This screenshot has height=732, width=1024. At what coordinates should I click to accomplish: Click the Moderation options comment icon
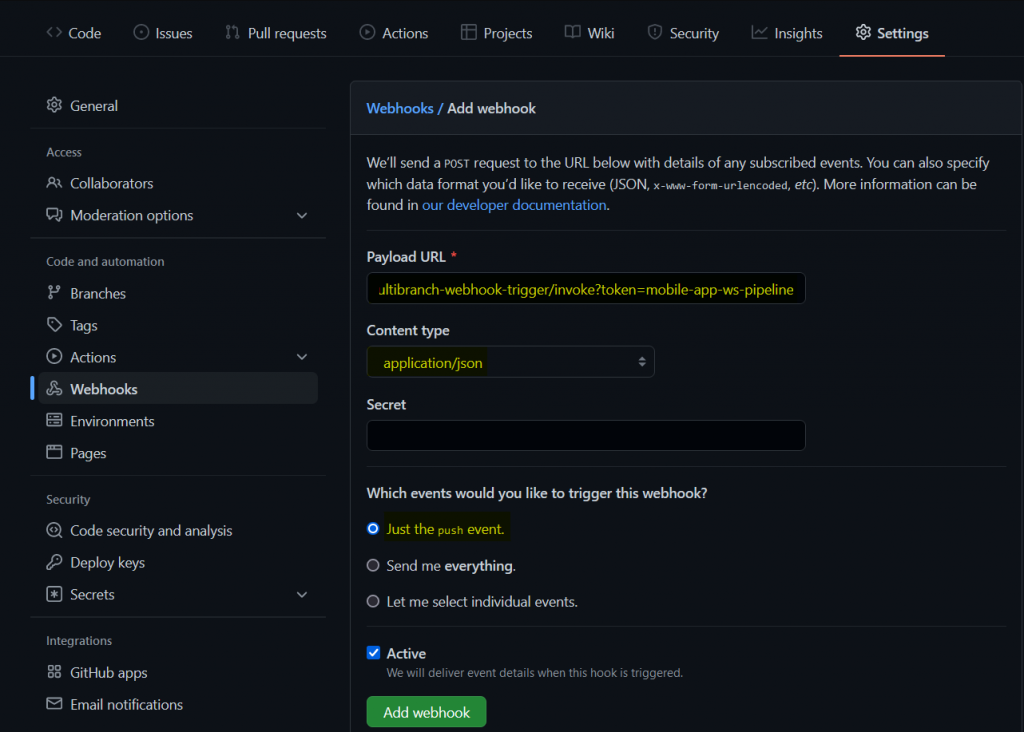[54, 215]
